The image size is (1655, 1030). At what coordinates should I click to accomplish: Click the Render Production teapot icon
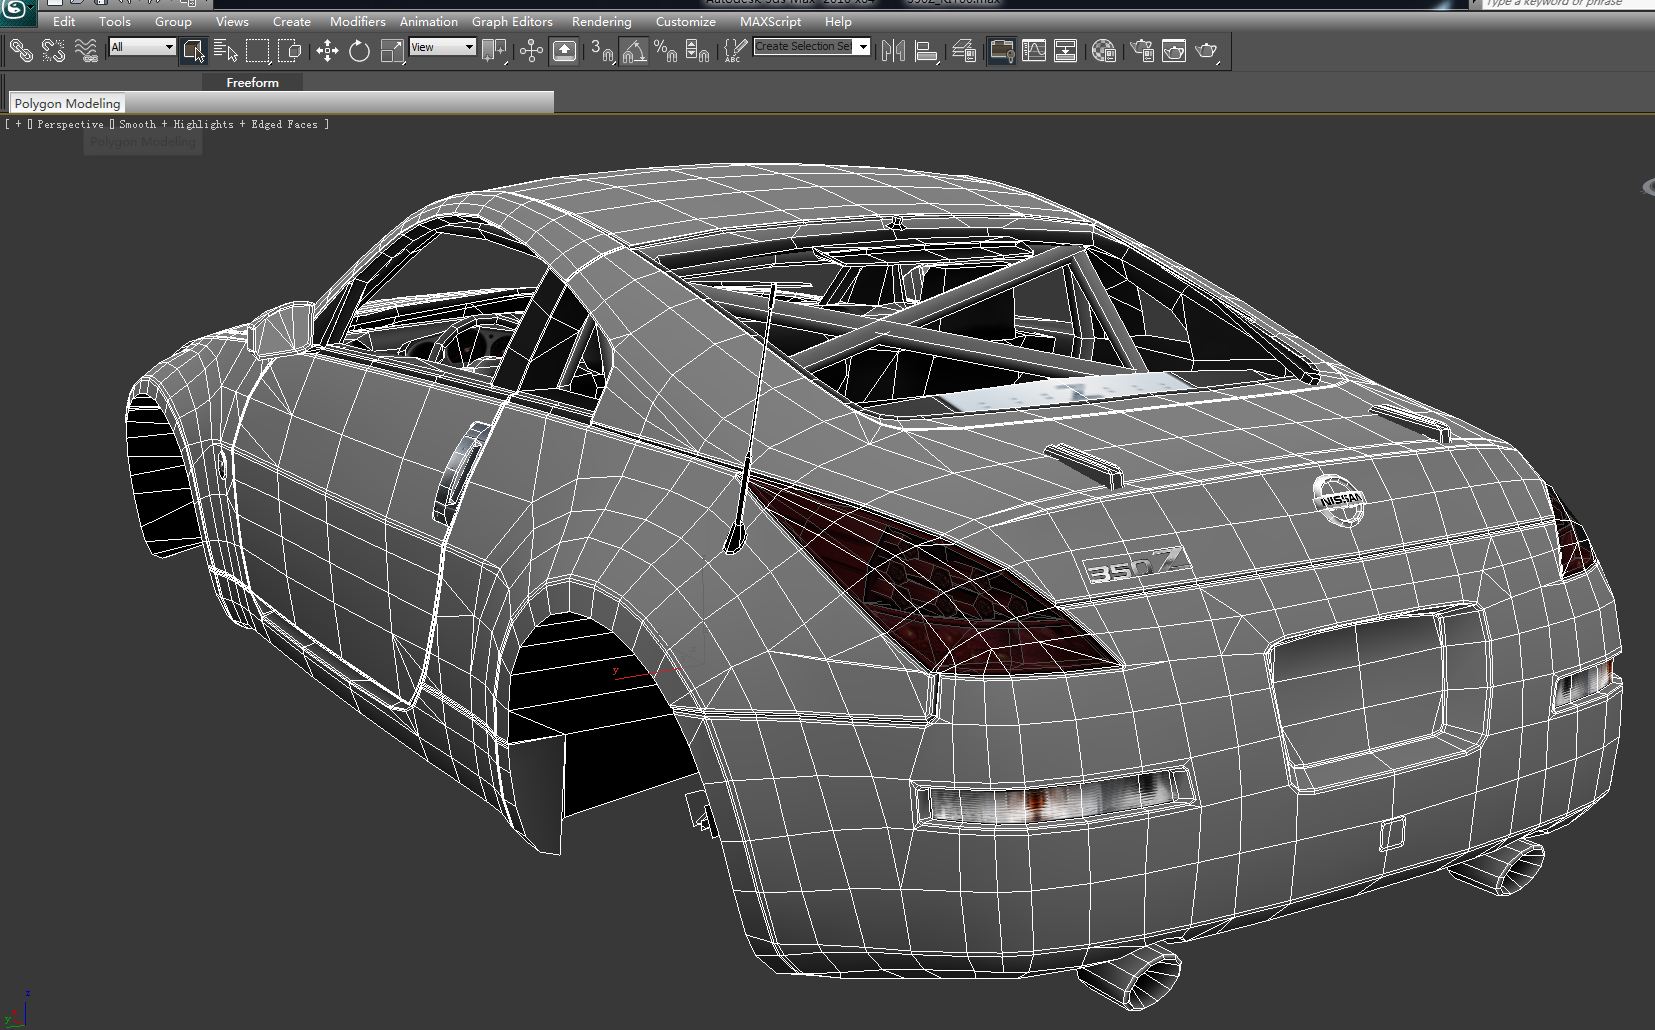tap(1207, 50)
